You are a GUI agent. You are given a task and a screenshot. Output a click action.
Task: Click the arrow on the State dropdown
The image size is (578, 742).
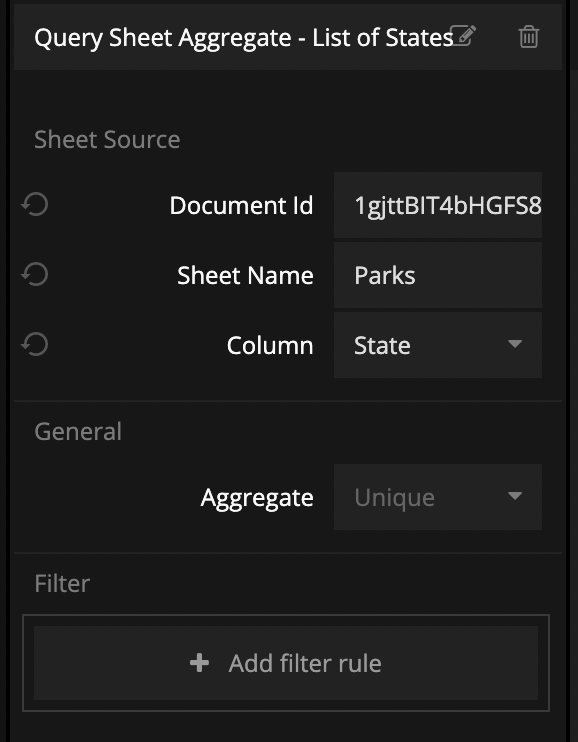[515, 344]
